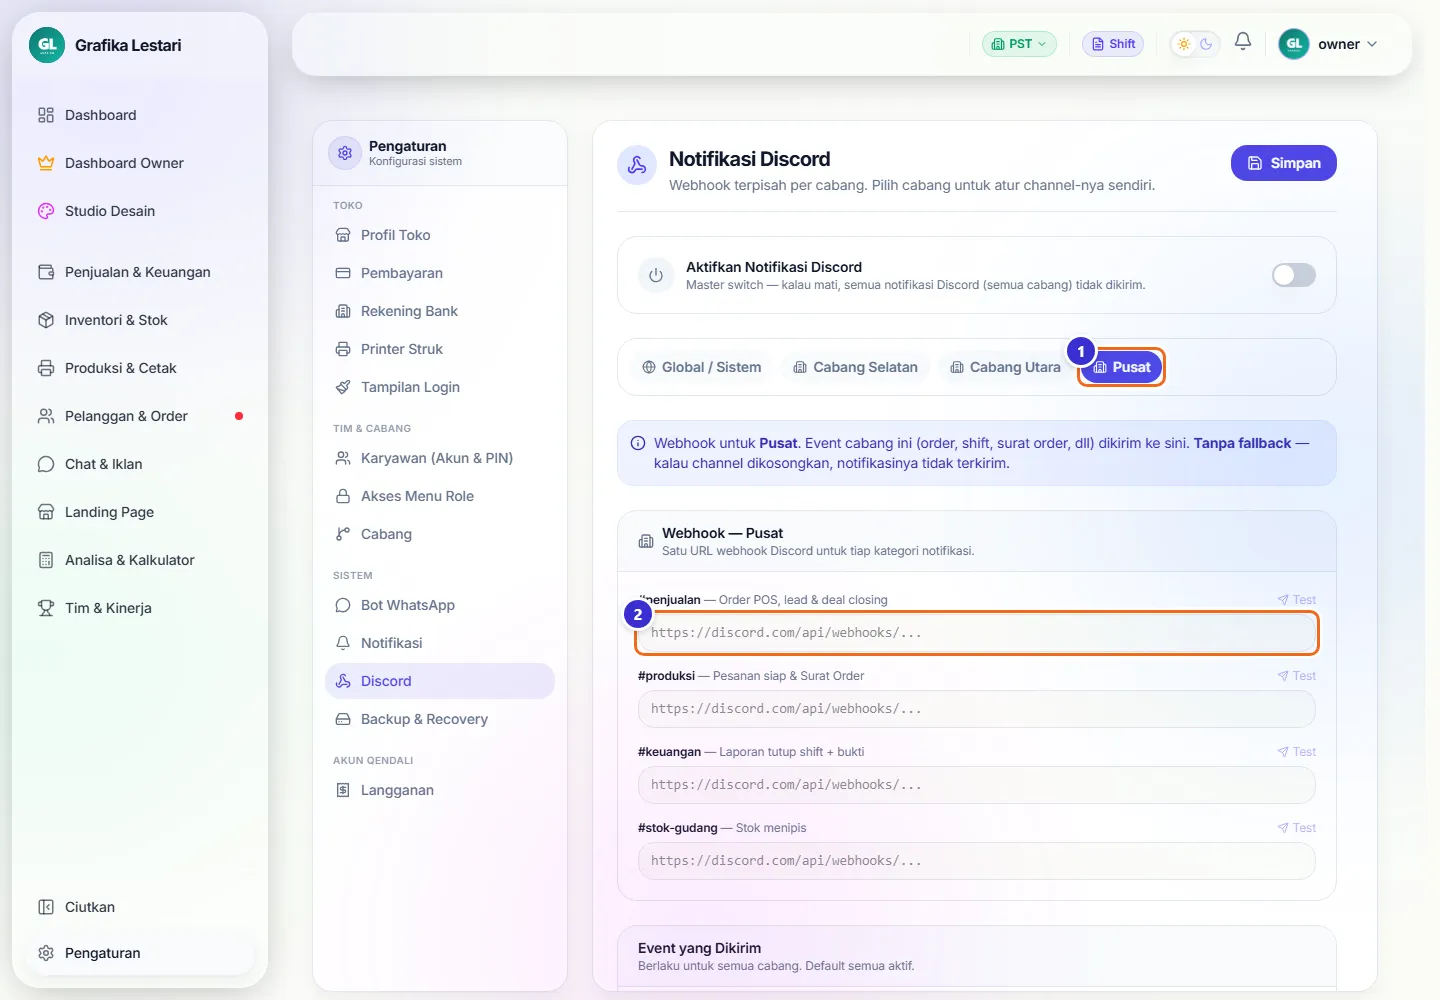The height and width of the screenshot is (1000, 1440).
Task: Open Printer Struk settings
Action: (x=440, y=349)
